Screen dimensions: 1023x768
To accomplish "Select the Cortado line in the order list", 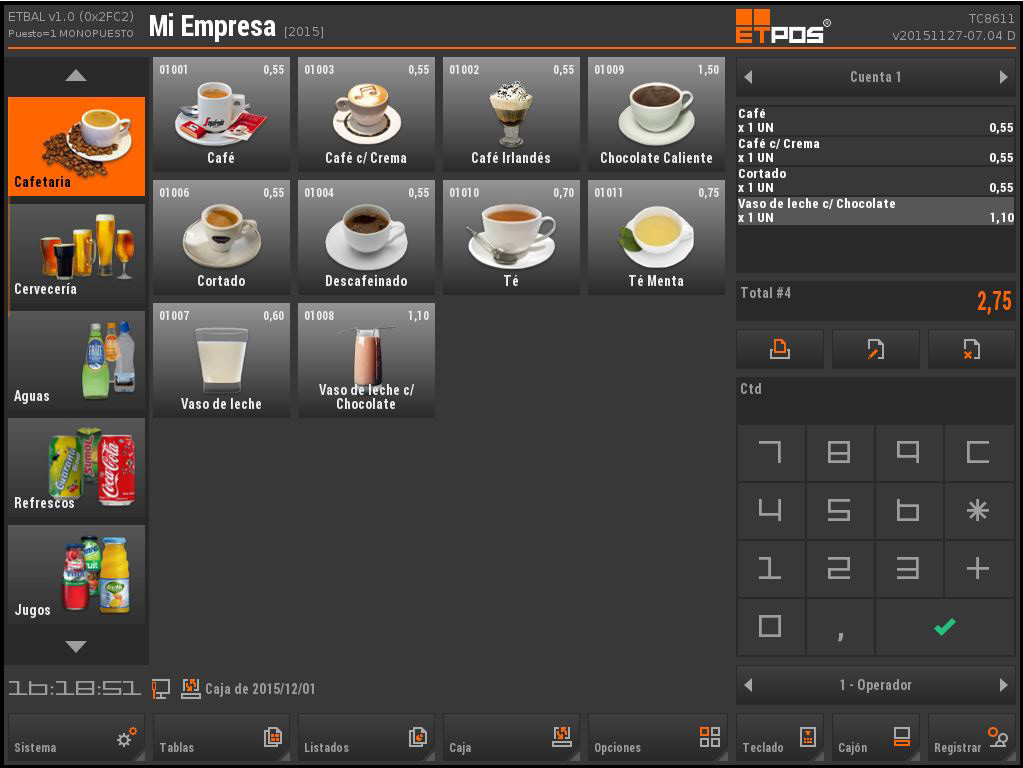I will click(876, 181).
